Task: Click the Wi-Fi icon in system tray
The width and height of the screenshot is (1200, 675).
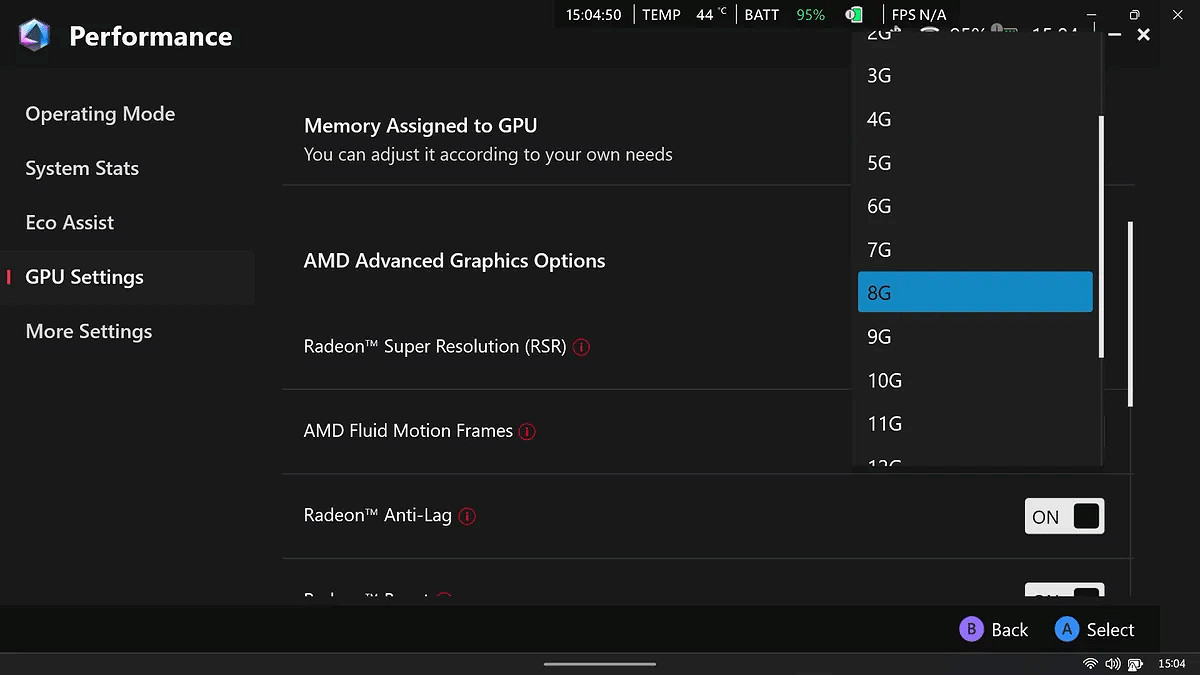Action: pyautogui.click(x=1089, y=663)
